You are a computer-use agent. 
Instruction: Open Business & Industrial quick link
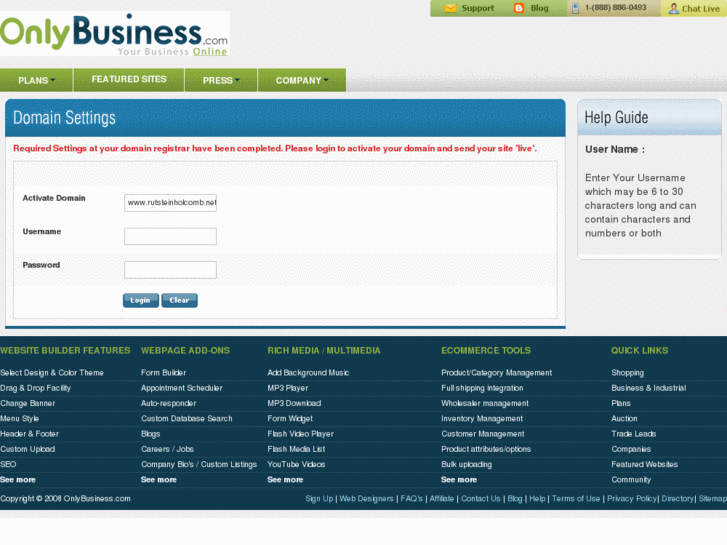point(649,388)
